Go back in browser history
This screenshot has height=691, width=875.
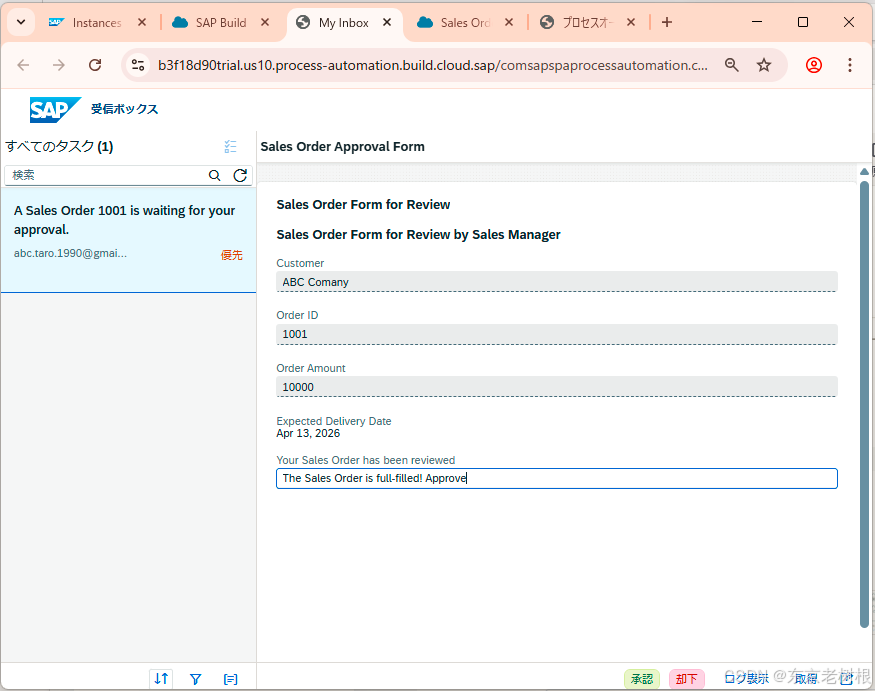(x=23, y=65)
